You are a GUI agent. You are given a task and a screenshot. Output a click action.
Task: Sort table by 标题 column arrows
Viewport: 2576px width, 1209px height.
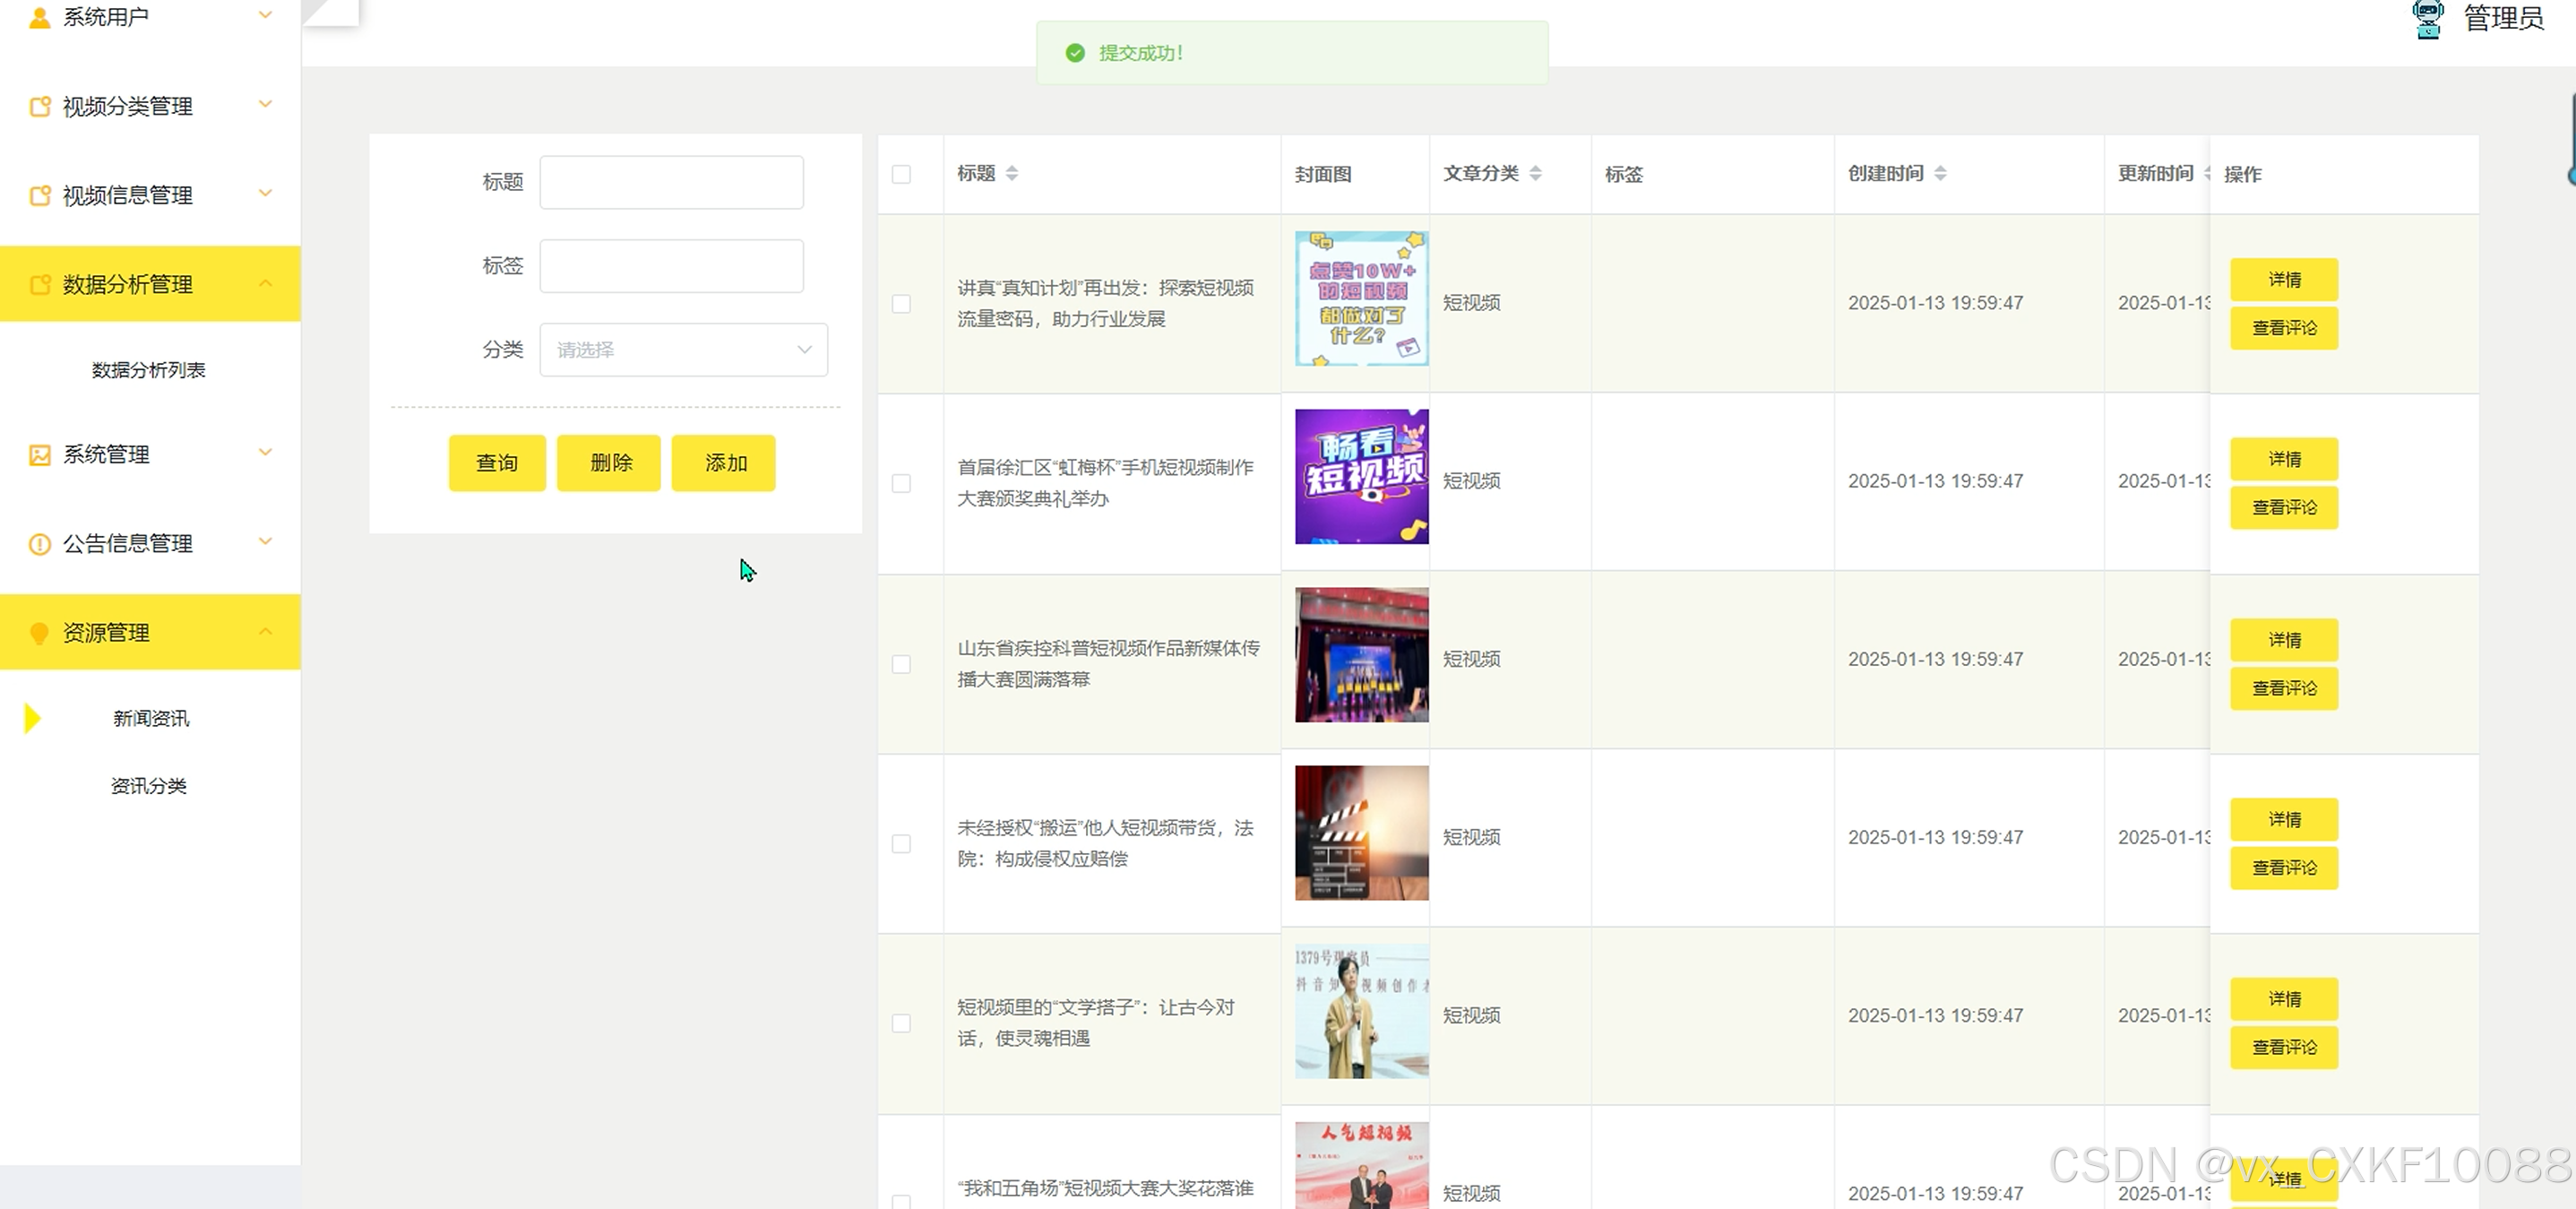(x=1012, y=173)
